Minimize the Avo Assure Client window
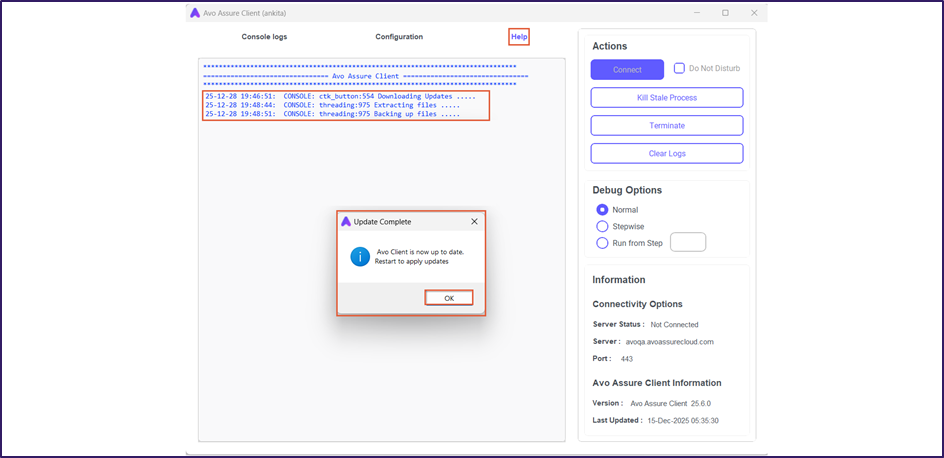 click(698, 13)
